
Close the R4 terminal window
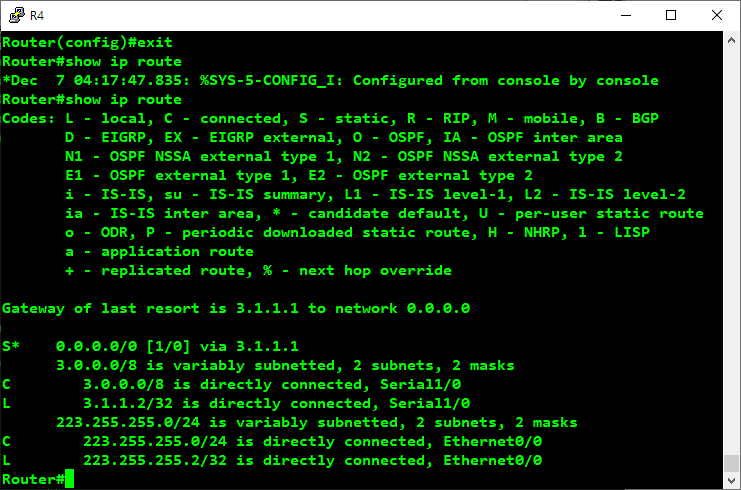(x=716, y=15)
